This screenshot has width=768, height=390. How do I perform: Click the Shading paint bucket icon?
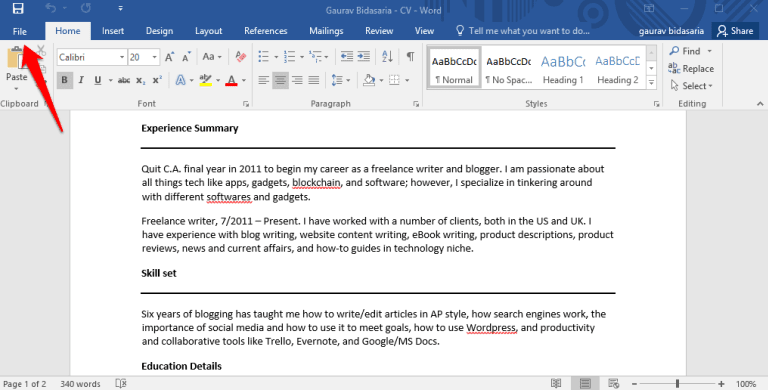pyautogui.click(x=369, y=80)
